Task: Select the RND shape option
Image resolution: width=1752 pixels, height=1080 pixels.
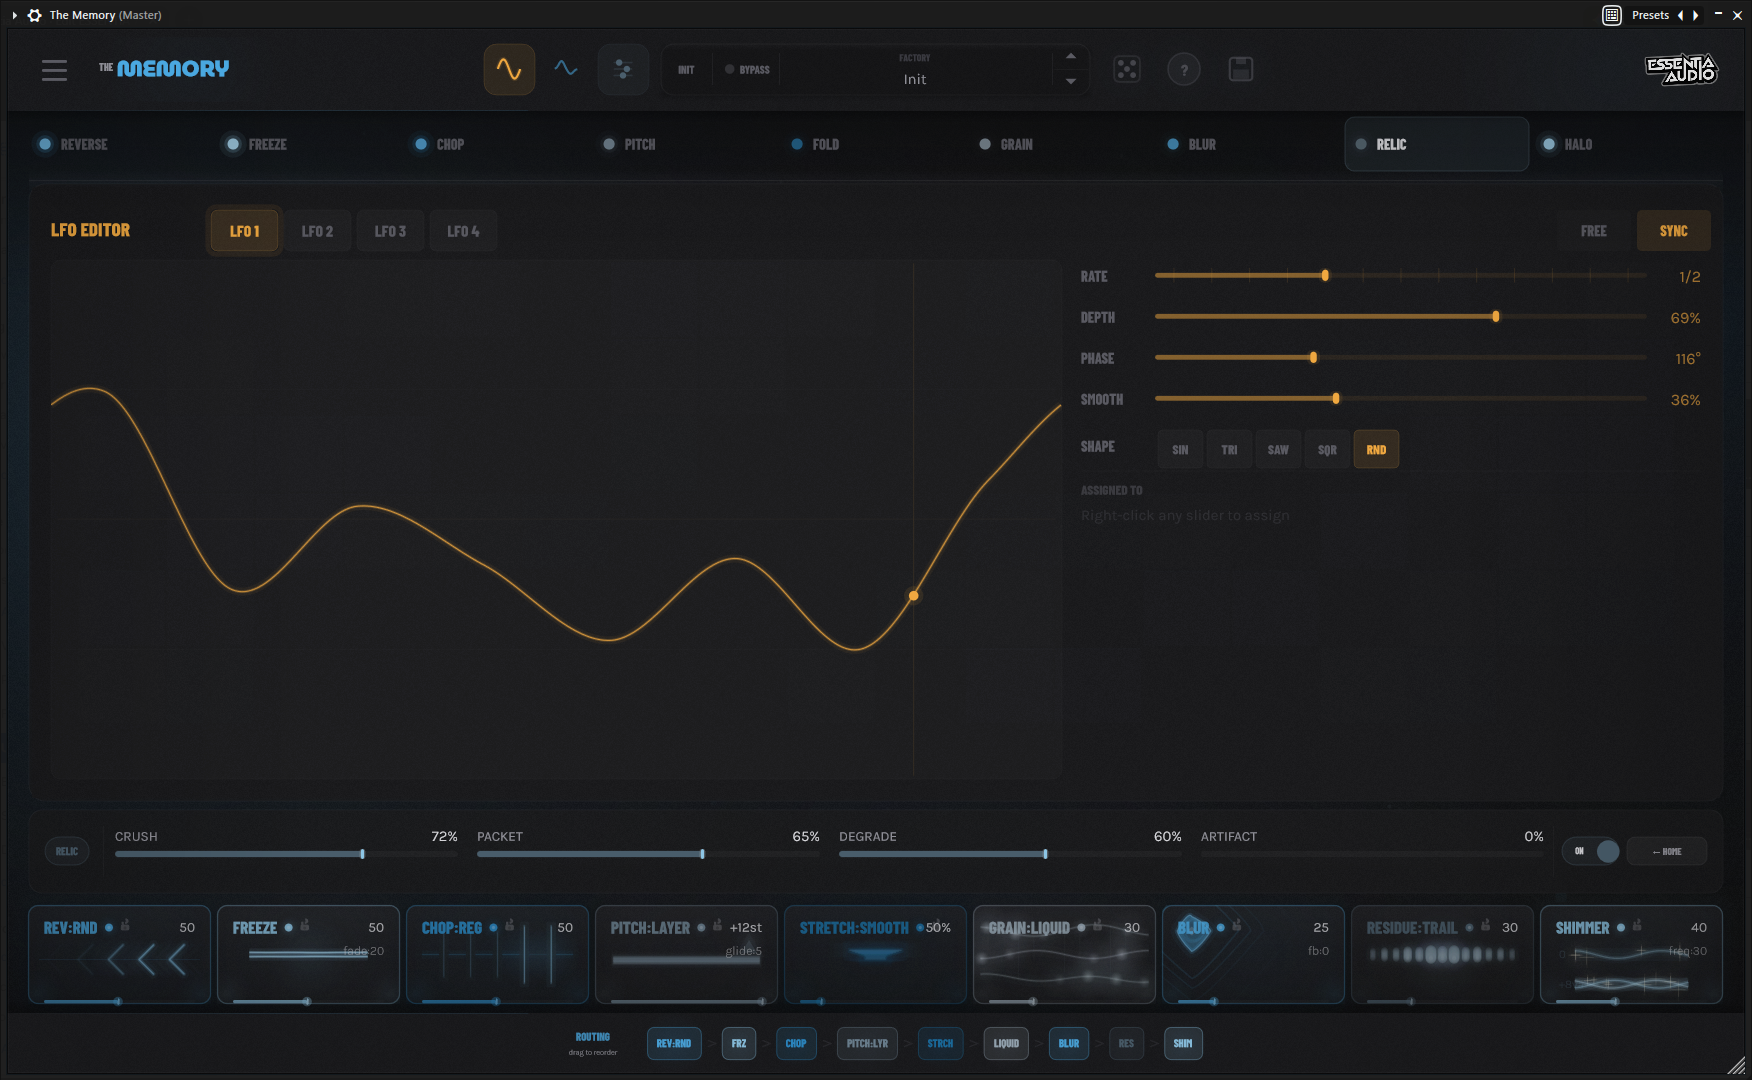Action: pos(1376,449)
